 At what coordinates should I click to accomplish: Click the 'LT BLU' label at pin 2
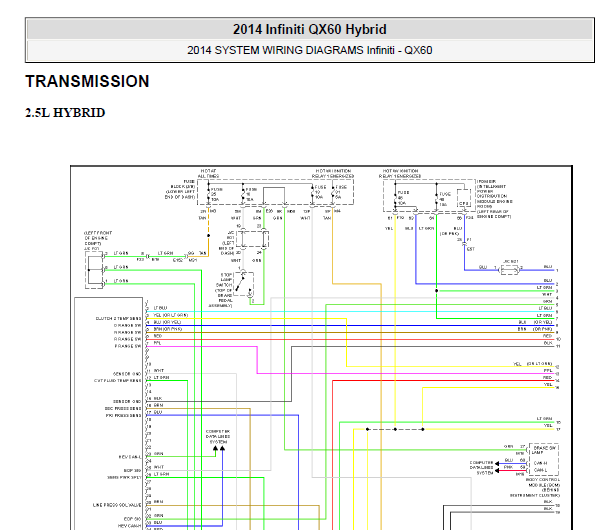(161, 308)
